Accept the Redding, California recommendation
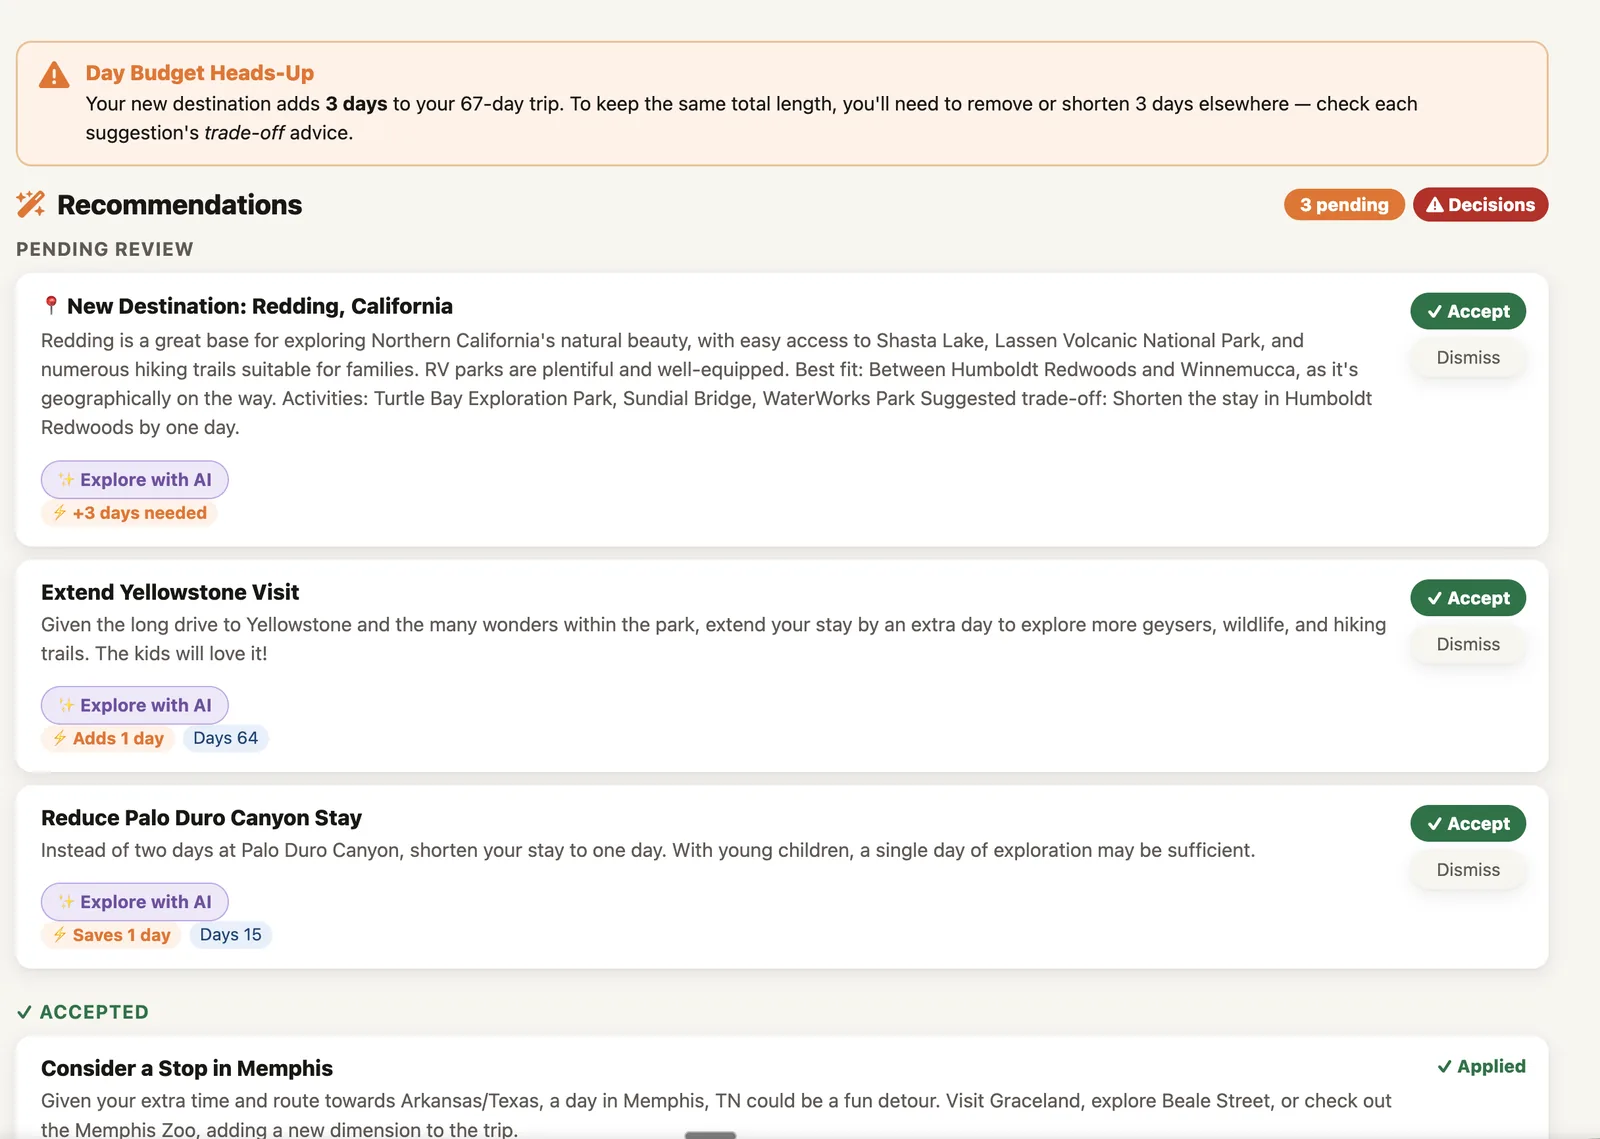This screenshot has height=1139, width=1600. 1468,311
